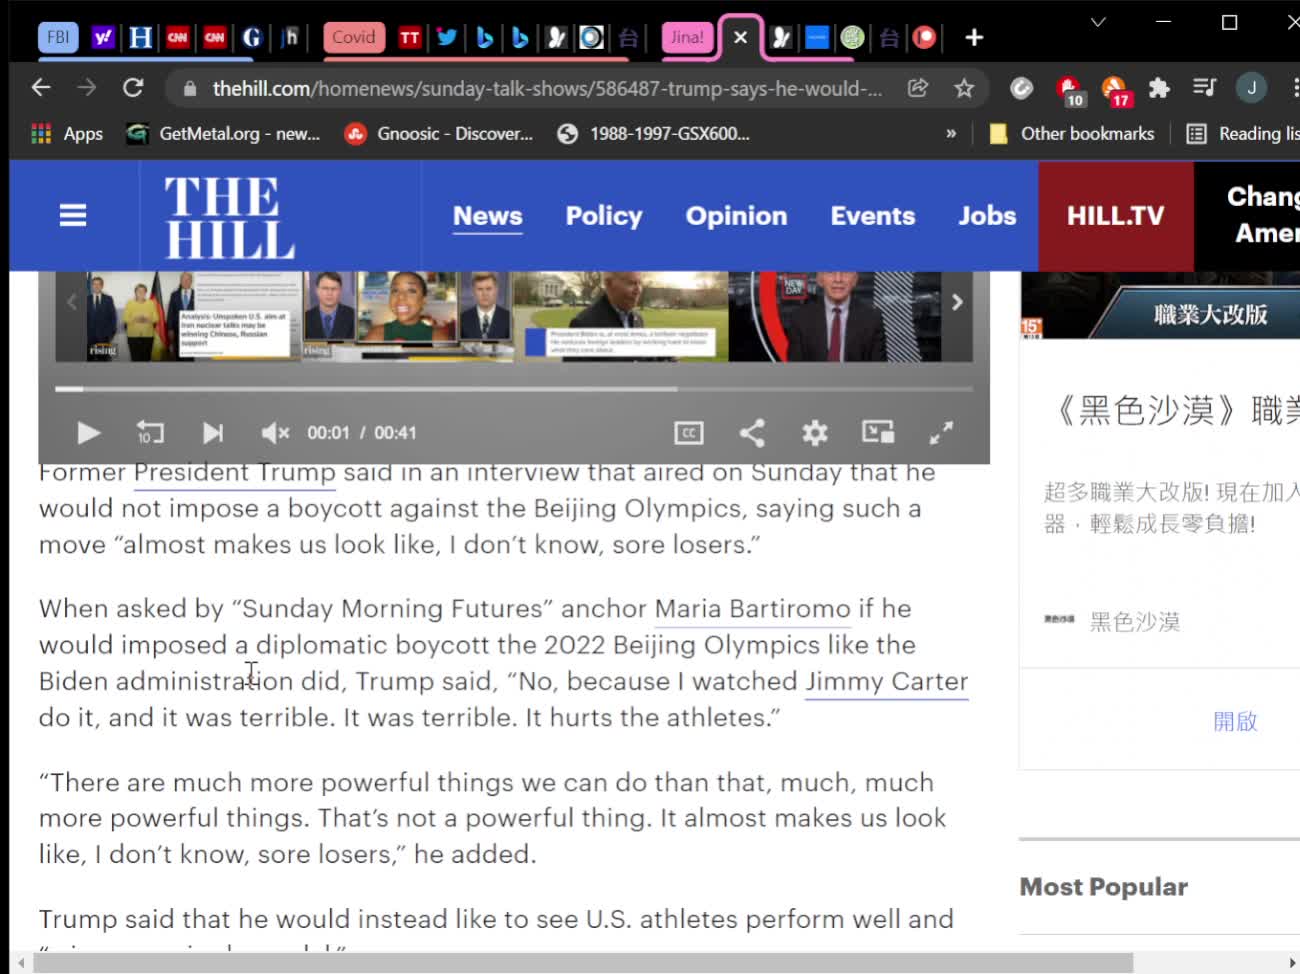Switch to the Google tab
The width and height of the screenshot is (1300, 974).
tap(252, 37)
